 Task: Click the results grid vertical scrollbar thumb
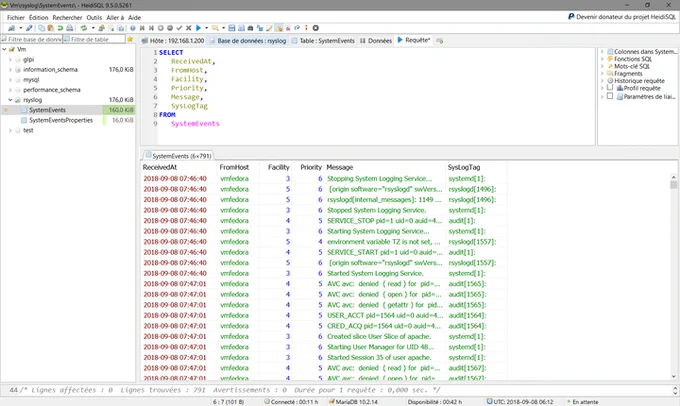click(673, 185)
